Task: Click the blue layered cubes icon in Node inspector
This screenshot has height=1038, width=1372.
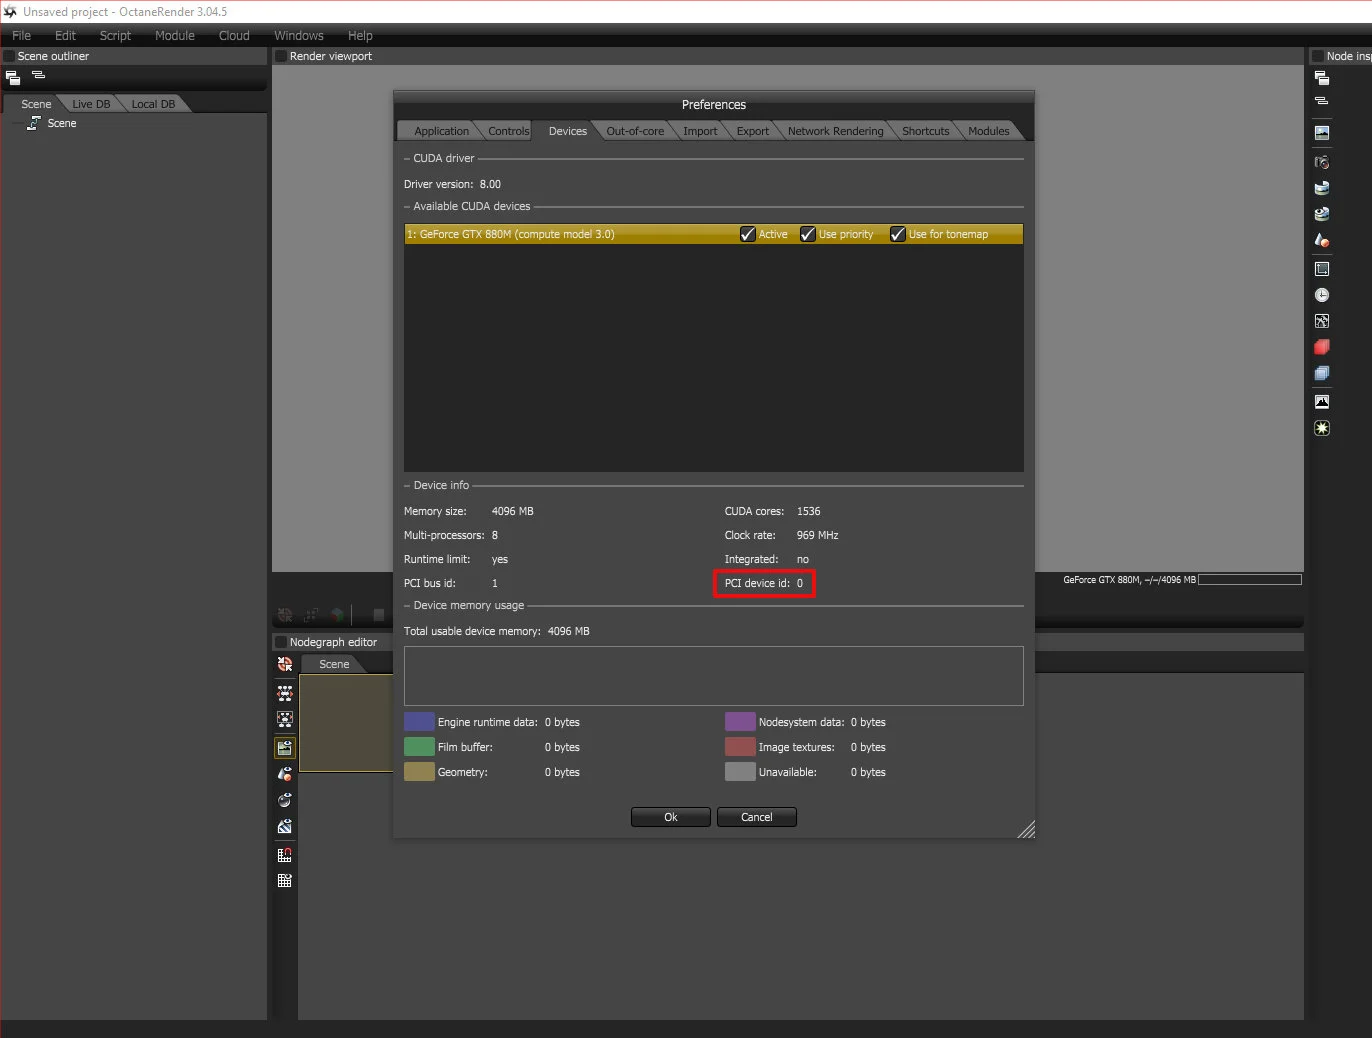Action: [1322, 373]
